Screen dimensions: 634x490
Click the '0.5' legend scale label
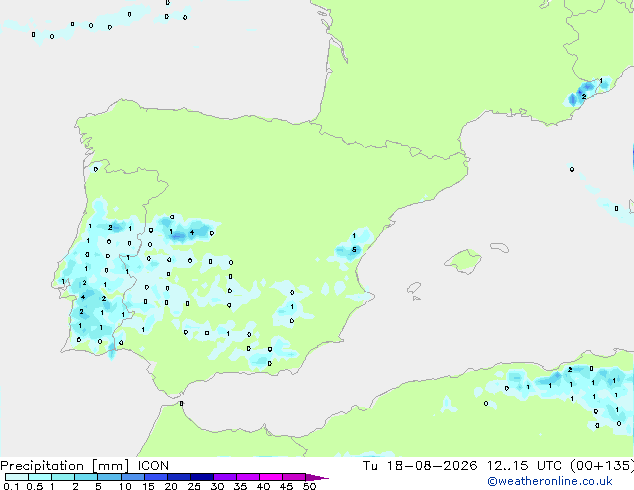(x=34, y=486)
